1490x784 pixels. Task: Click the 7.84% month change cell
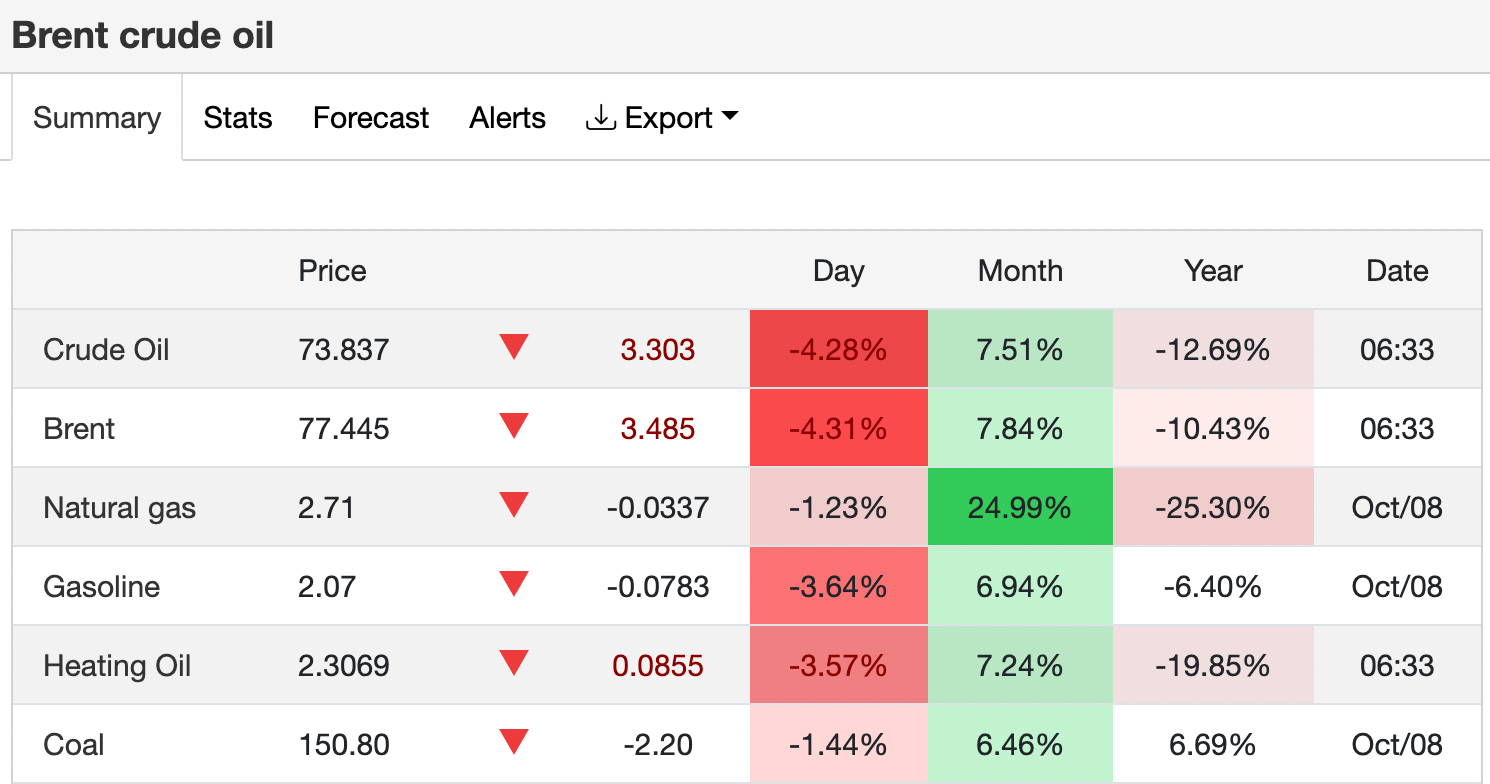(1020, 428)
